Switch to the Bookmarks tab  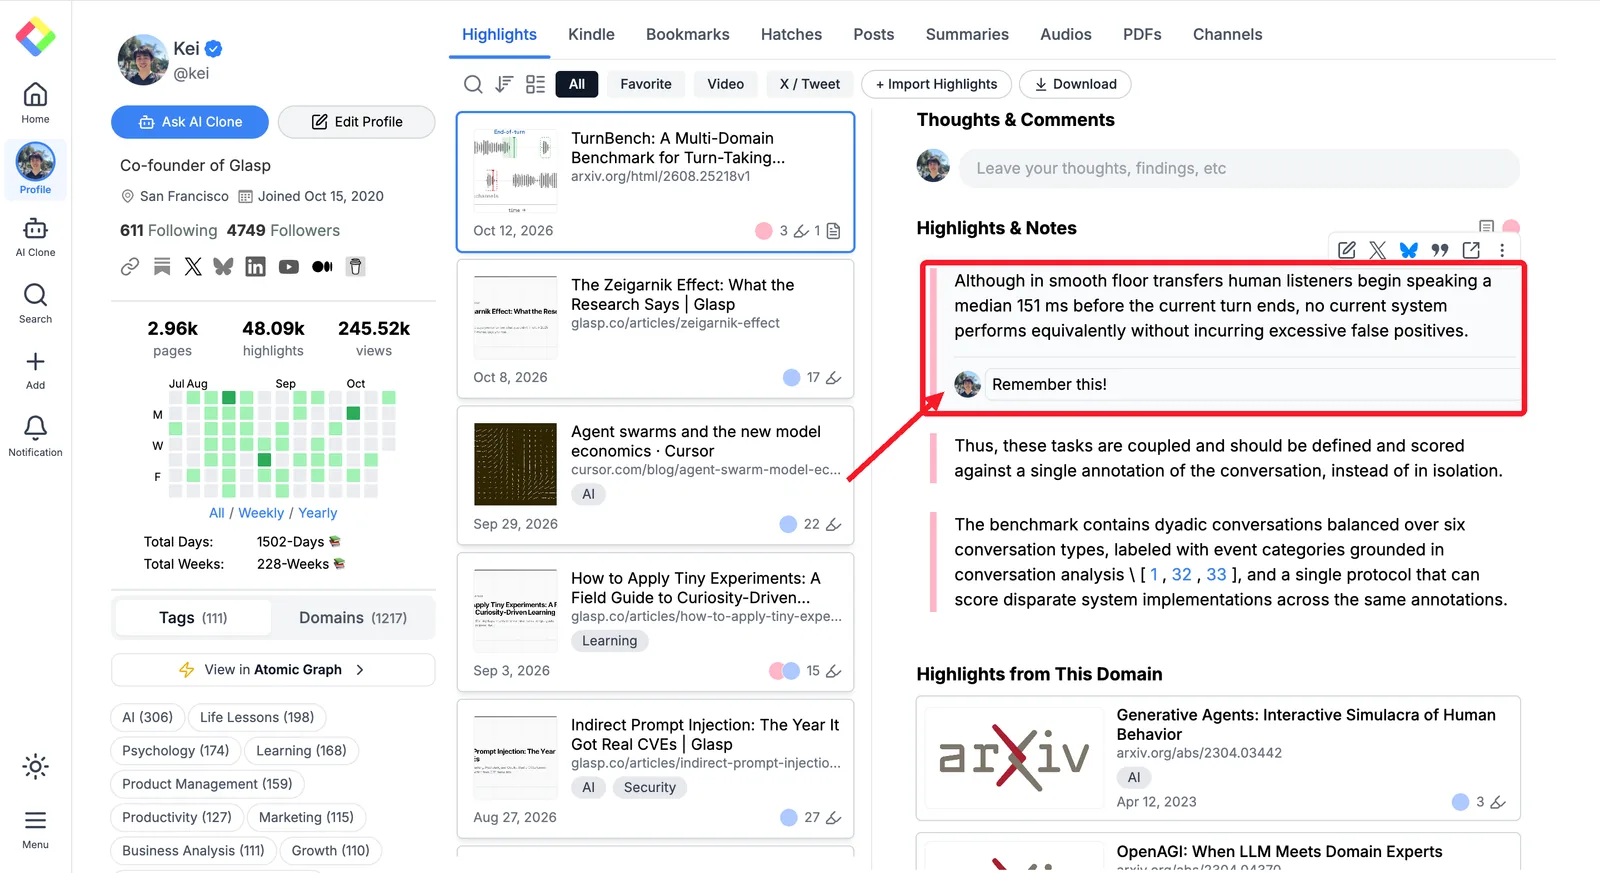coord(688,35)
